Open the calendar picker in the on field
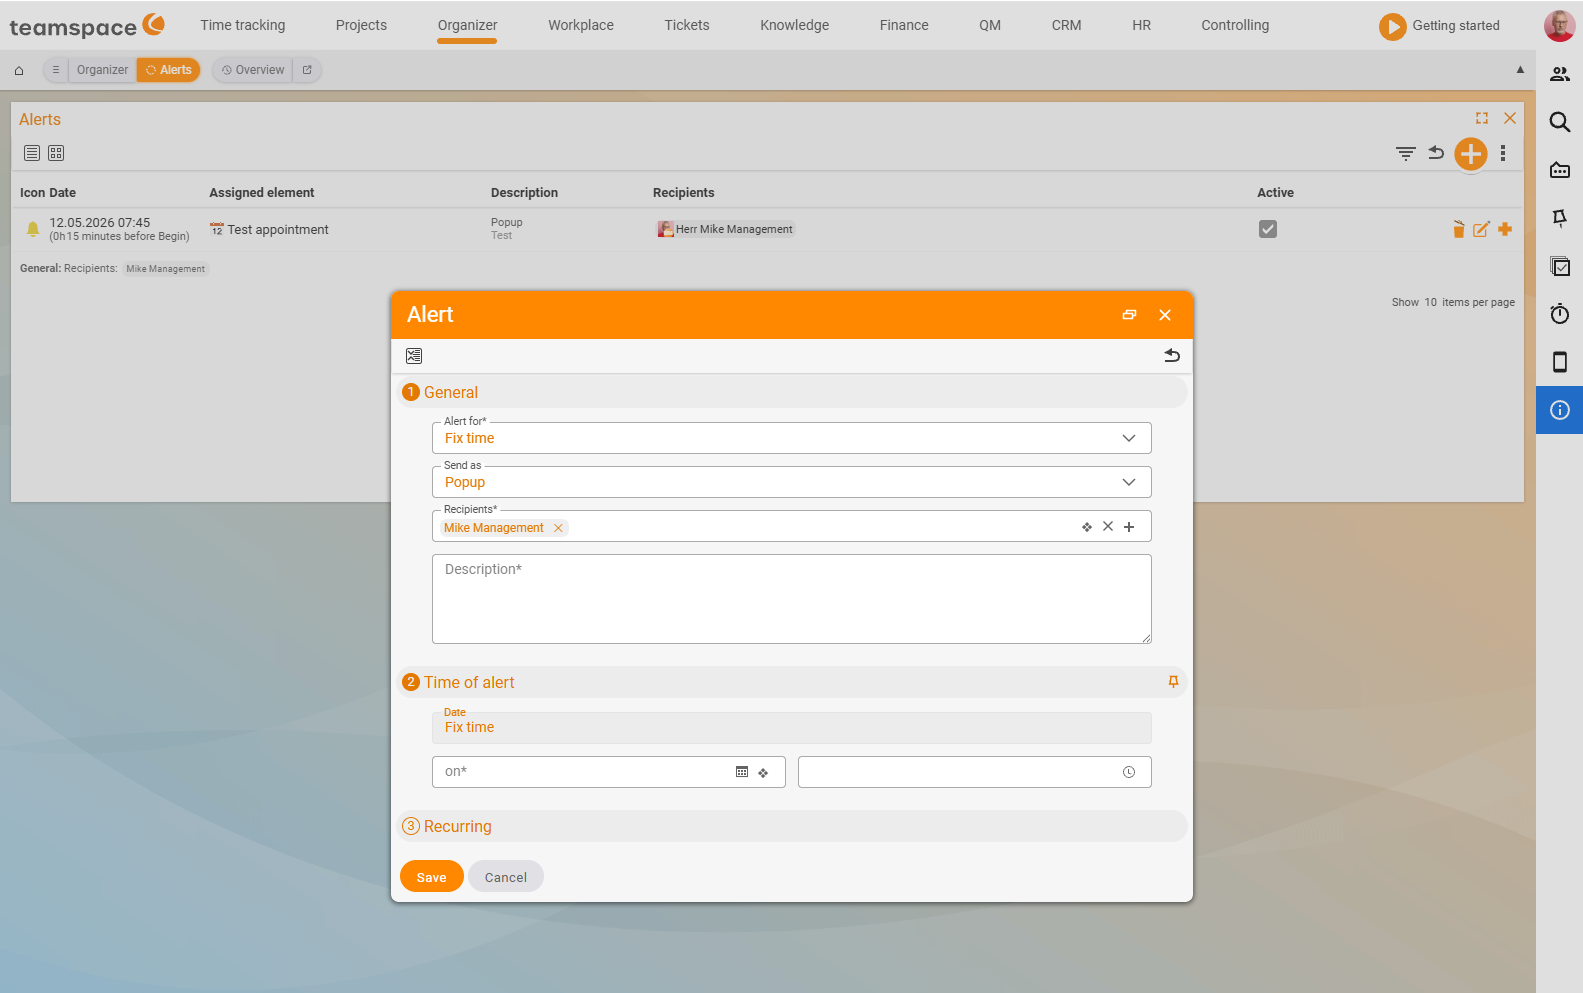 click(x=742, y=772)
